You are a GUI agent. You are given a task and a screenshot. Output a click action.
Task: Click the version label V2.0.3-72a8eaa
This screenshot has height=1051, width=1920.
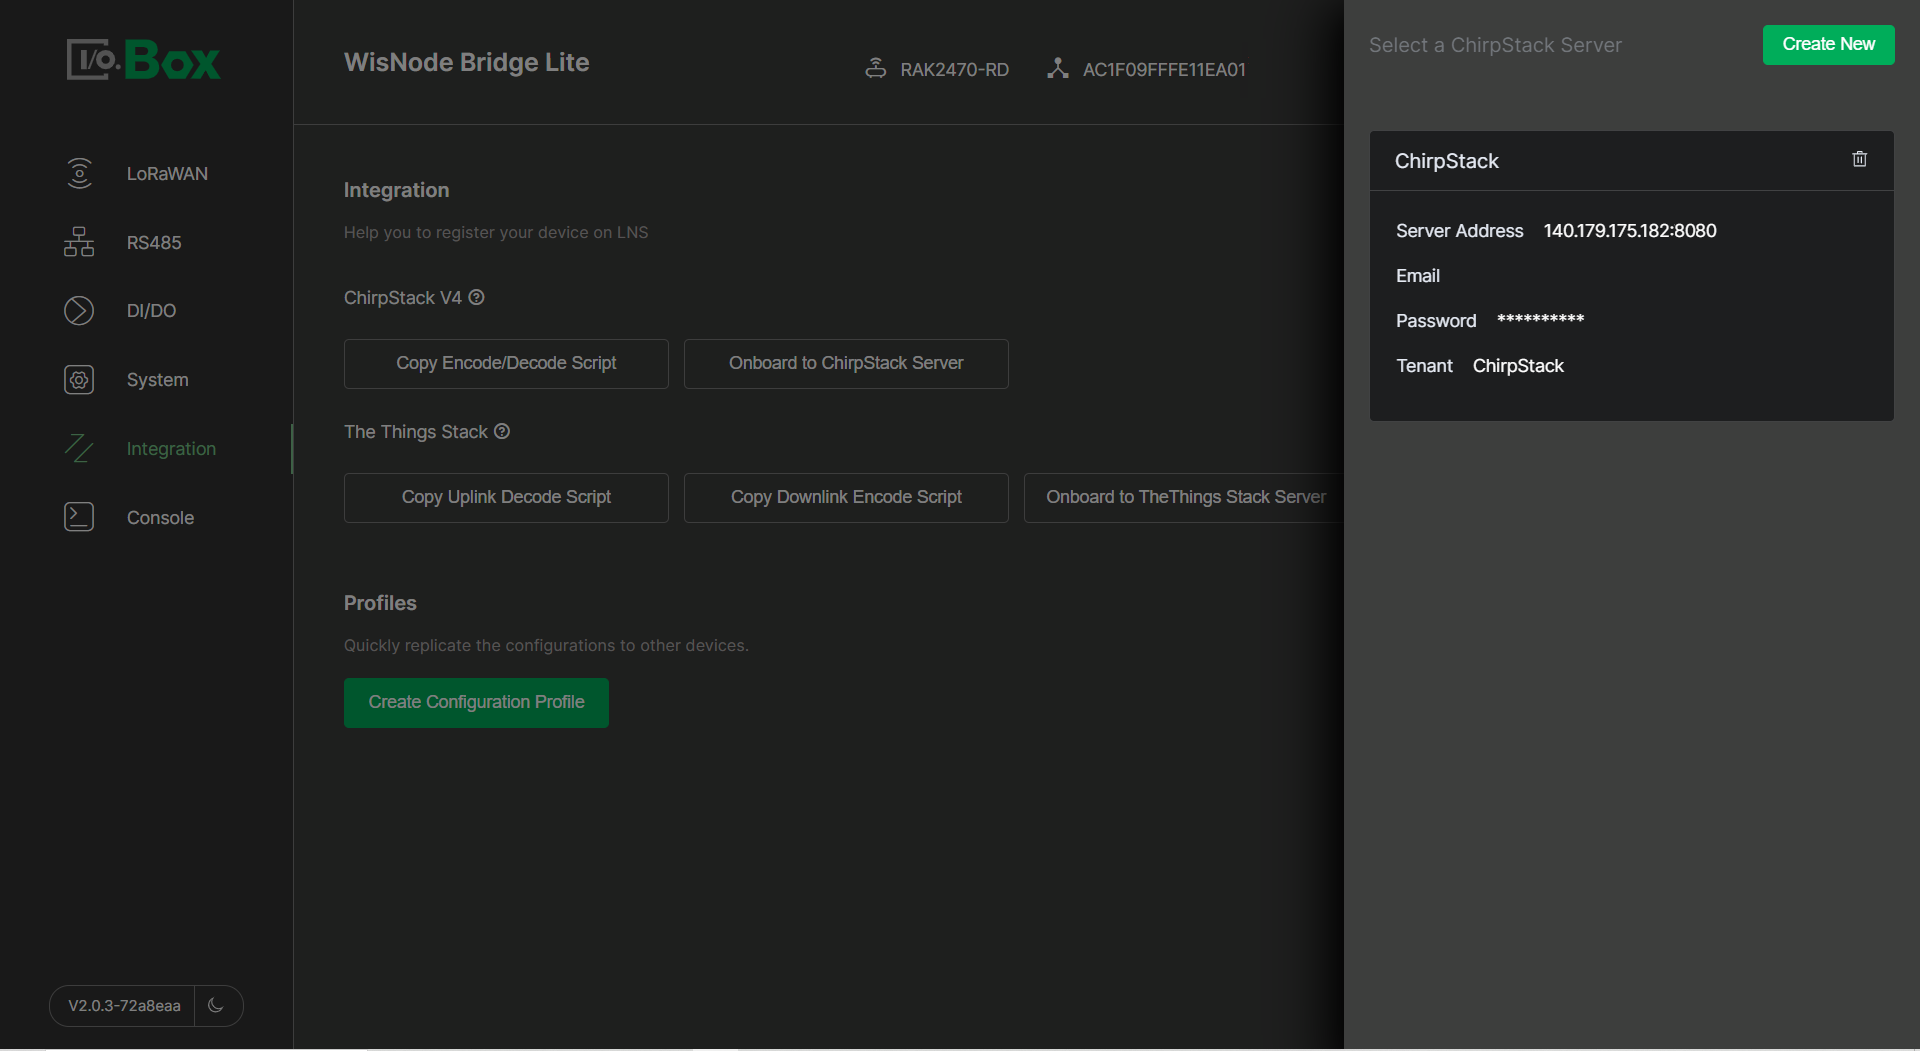coord(124,1006)
